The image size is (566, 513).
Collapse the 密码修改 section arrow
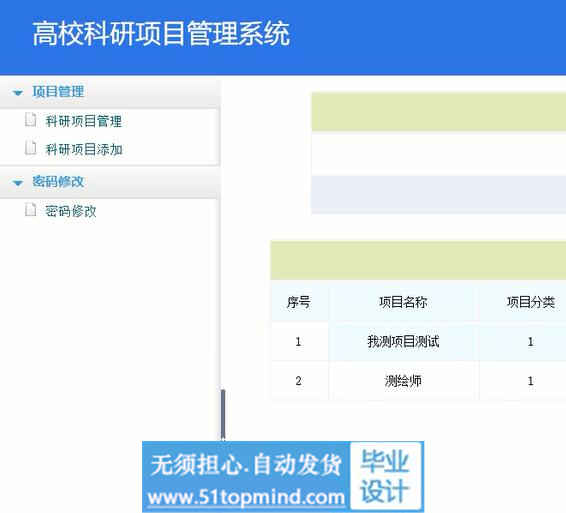pos(17,183)
